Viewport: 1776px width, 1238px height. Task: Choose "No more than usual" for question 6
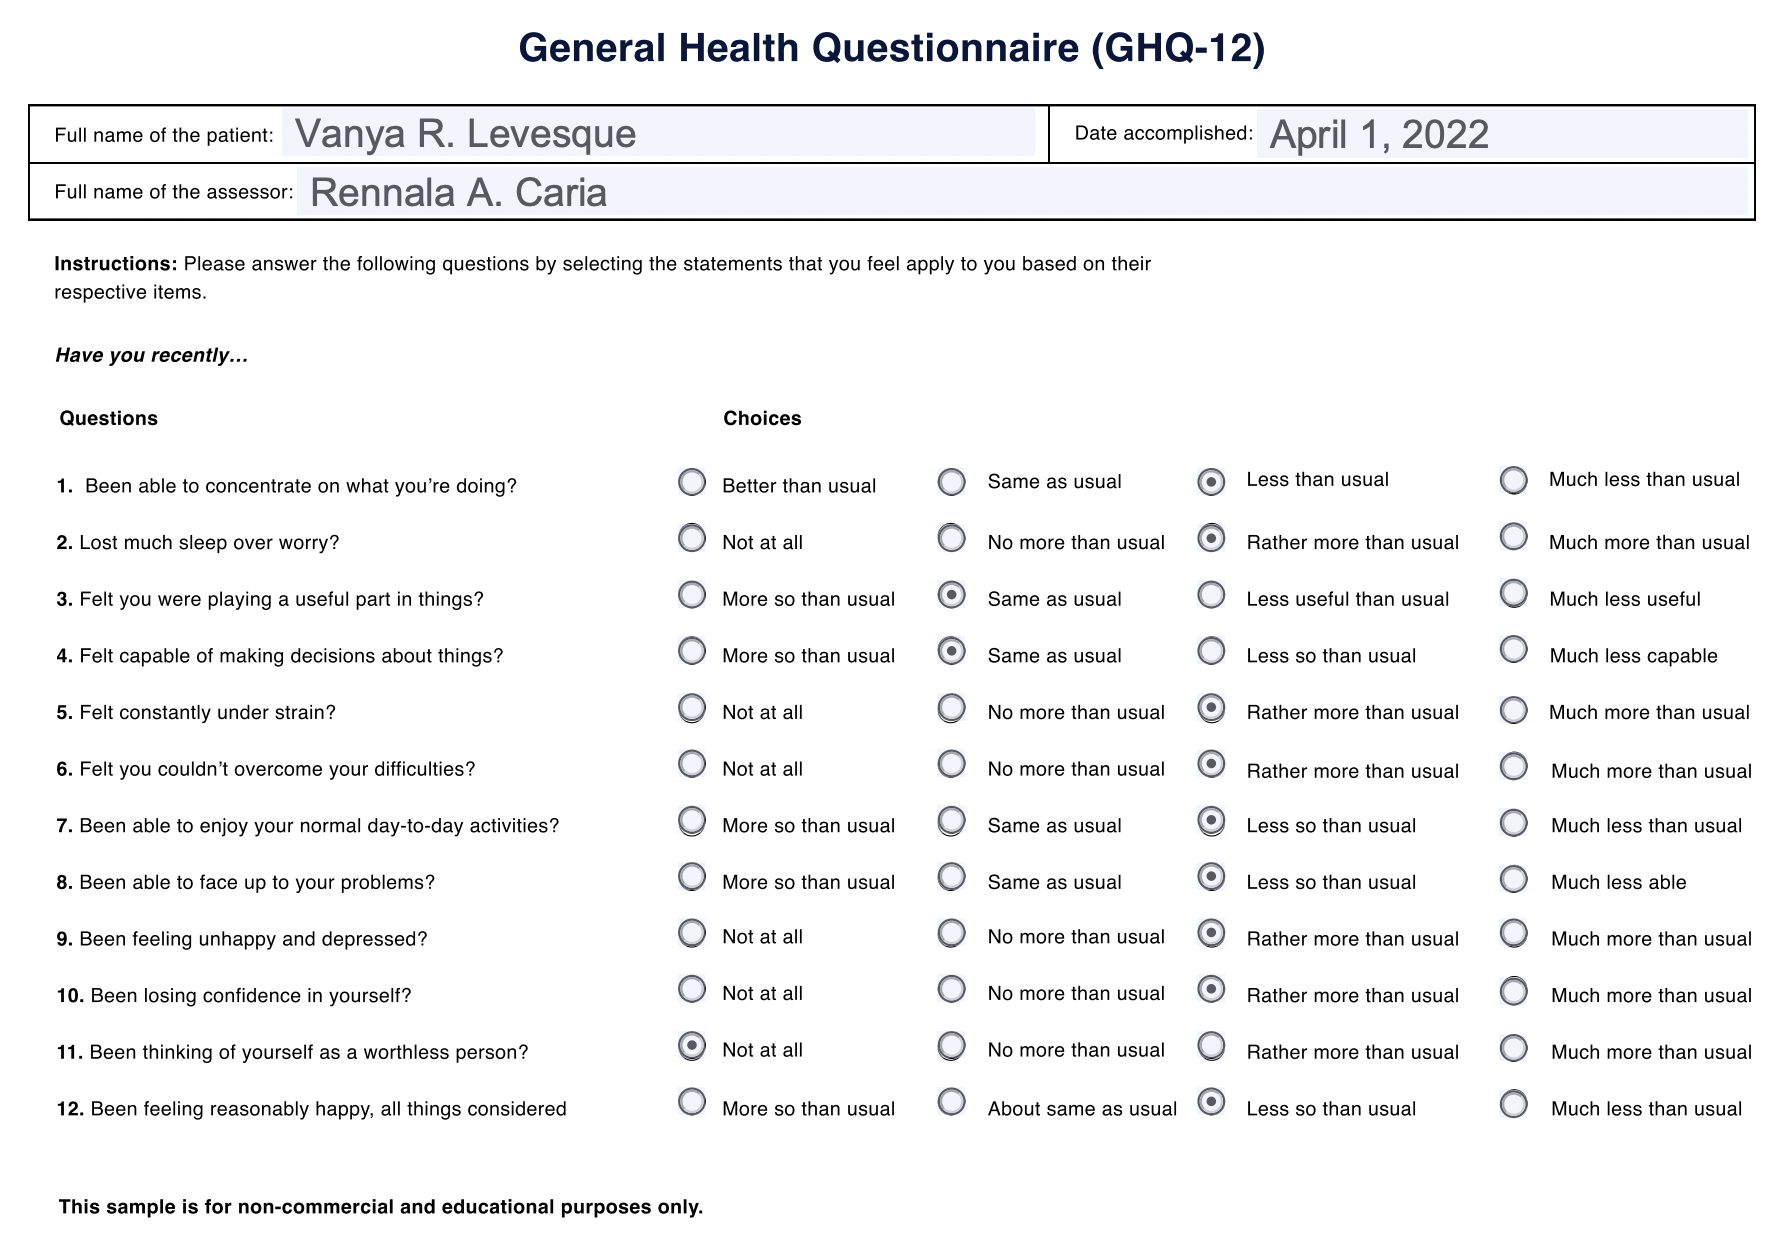(x=951, y=765)
